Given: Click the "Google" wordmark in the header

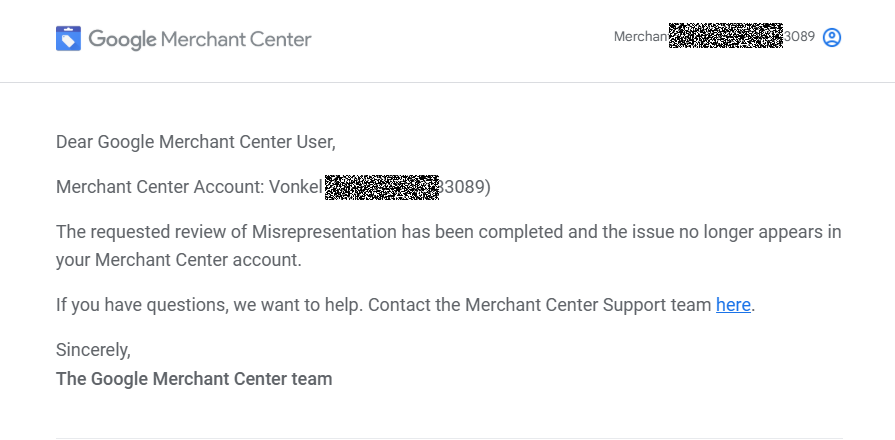Looking at the screenshot, I should click(122, 39).
